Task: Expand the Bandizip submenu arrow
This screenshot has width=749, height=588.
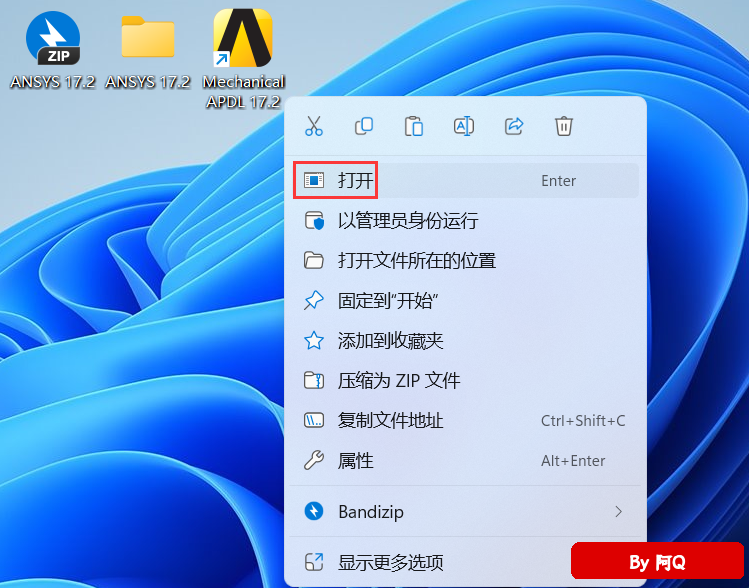Action: [619, 512]
